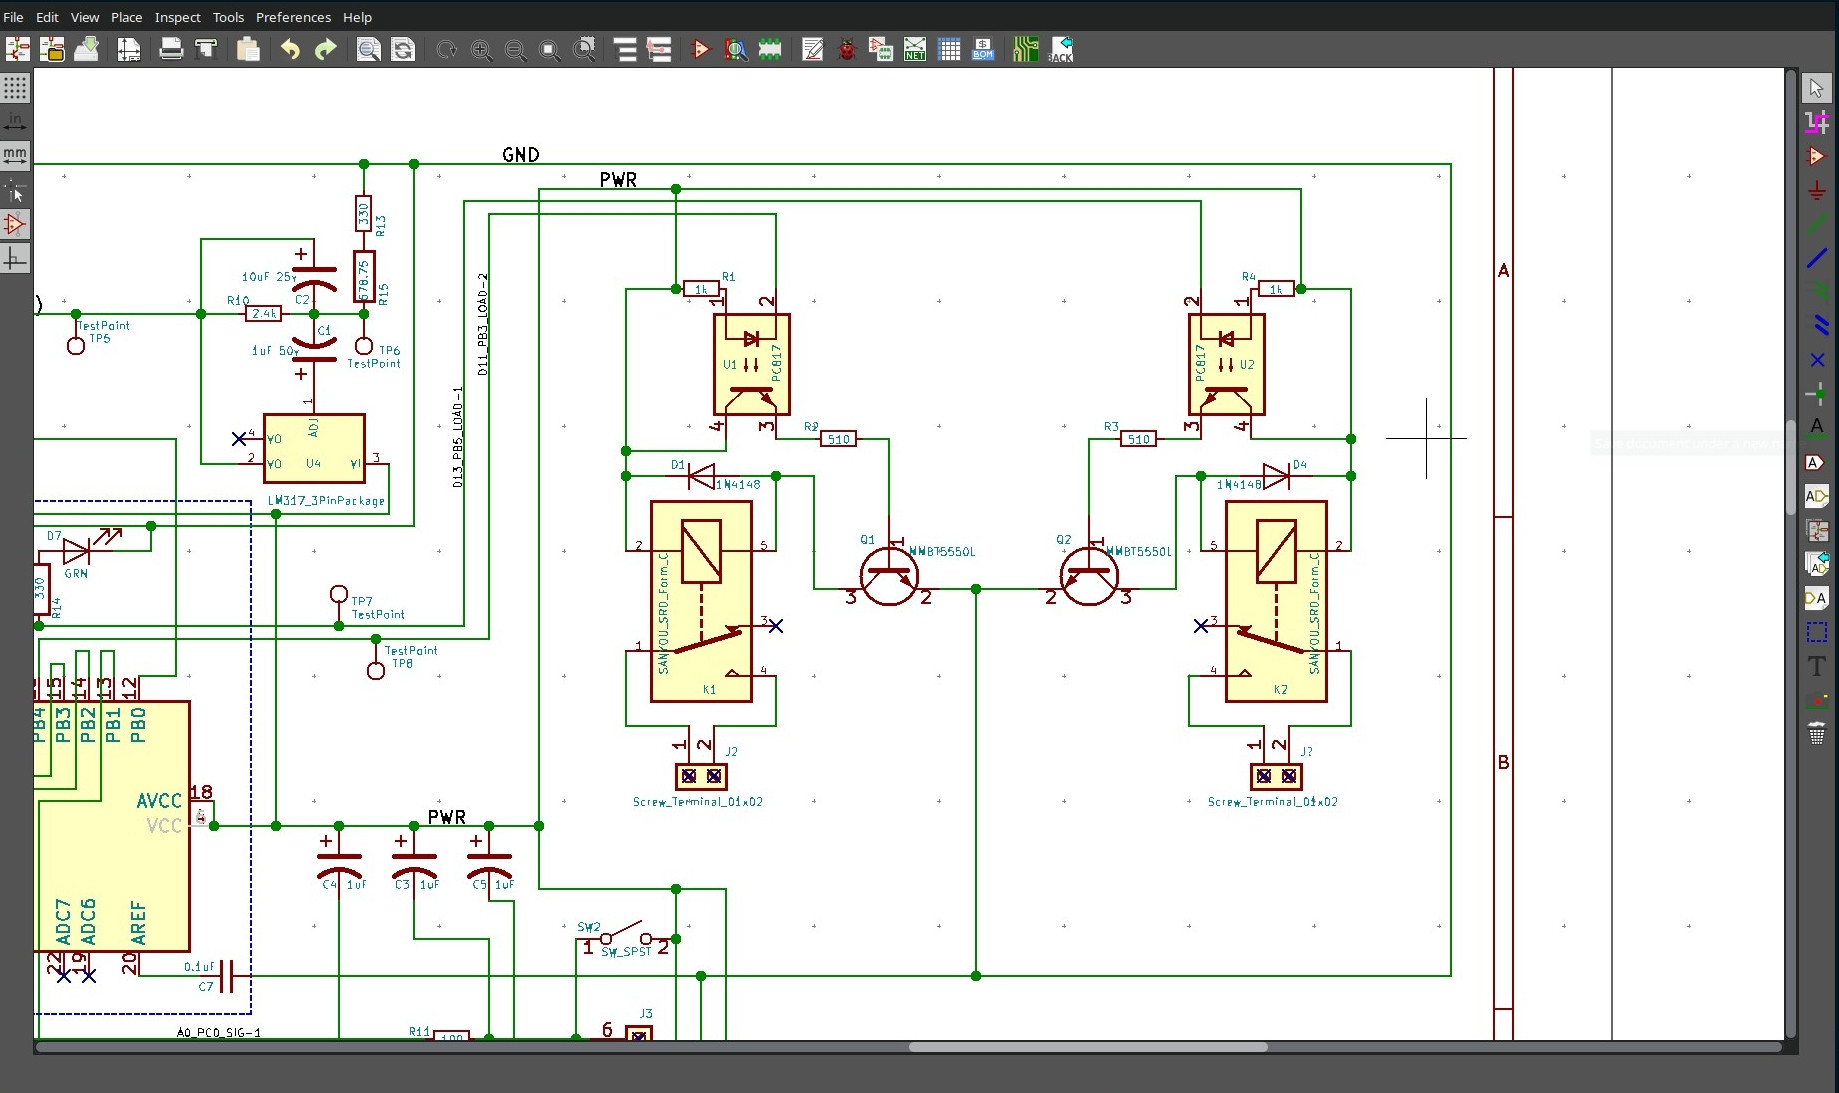Screen dimensions: 1839x1093
Task: Generate the netlist
Action: tap(915, 49)
